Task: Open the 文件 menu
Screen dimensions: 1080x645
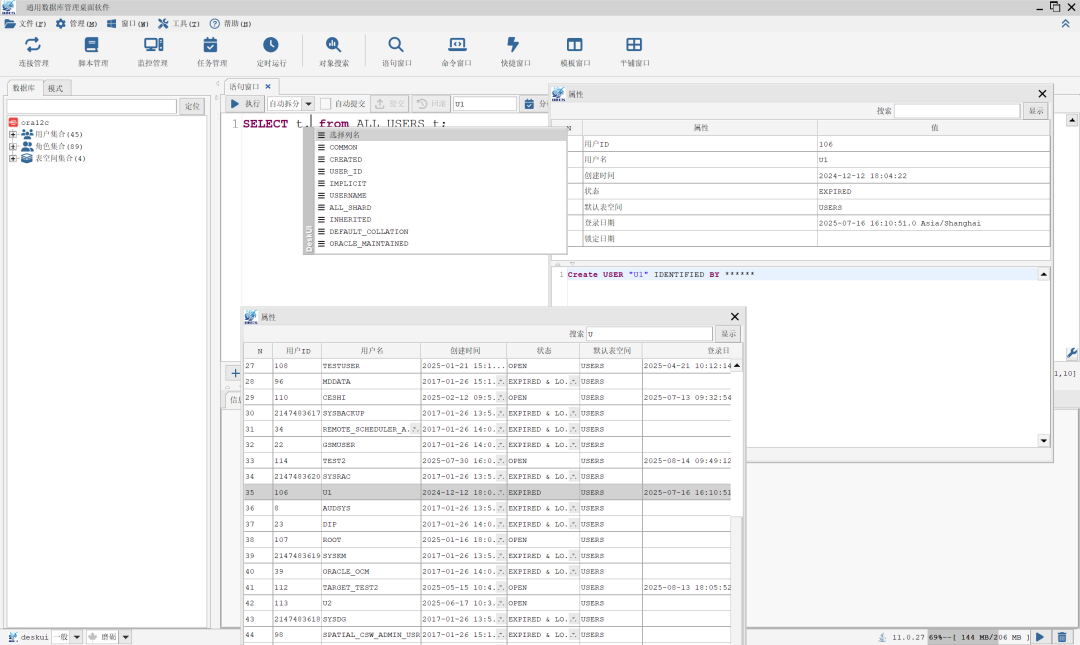Action: tap(25, 23)
